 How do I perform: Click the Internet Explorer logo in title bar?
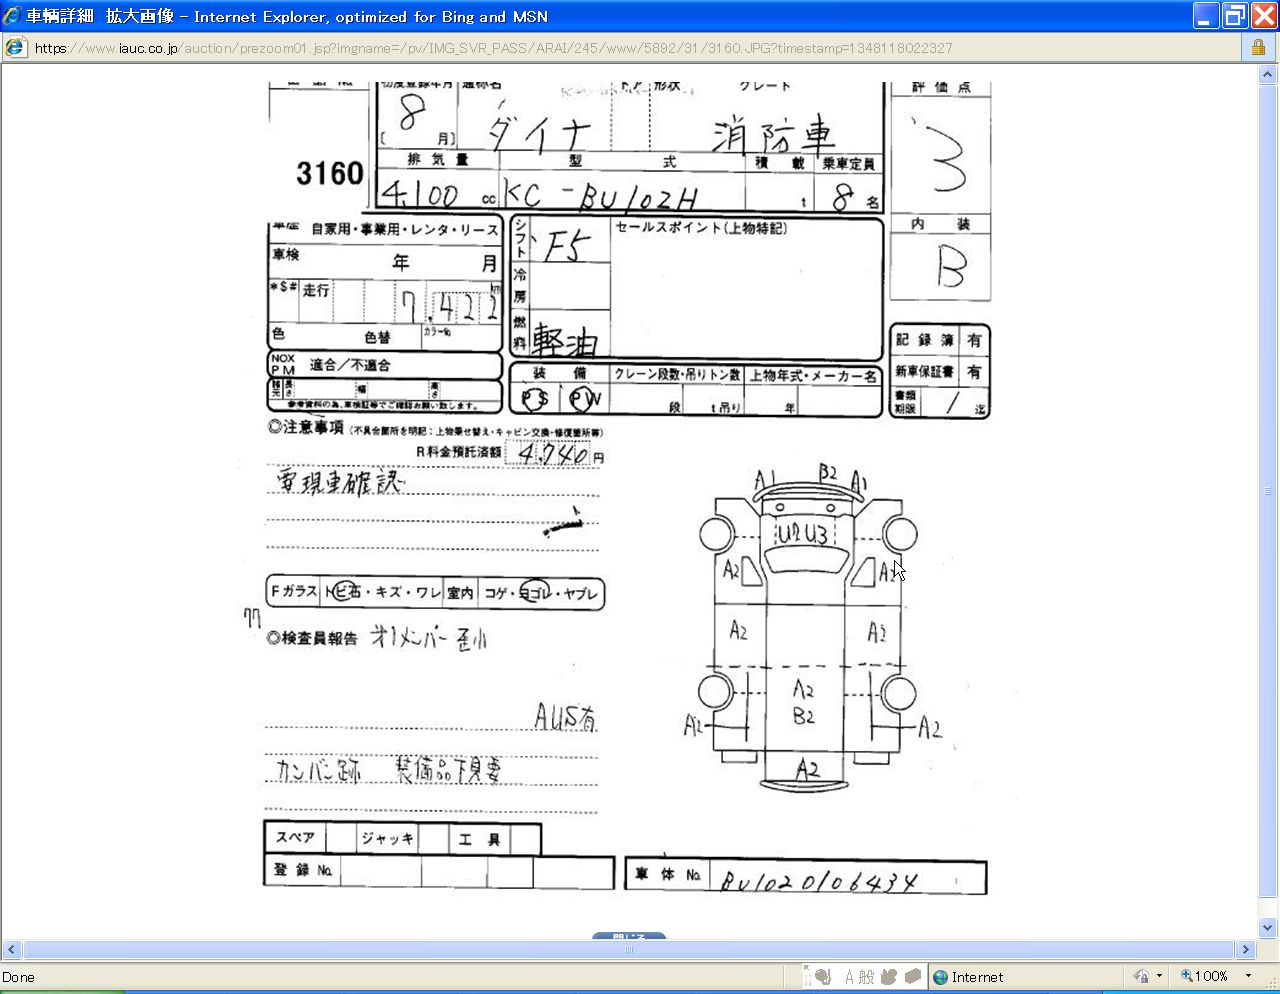coord(12,16)
